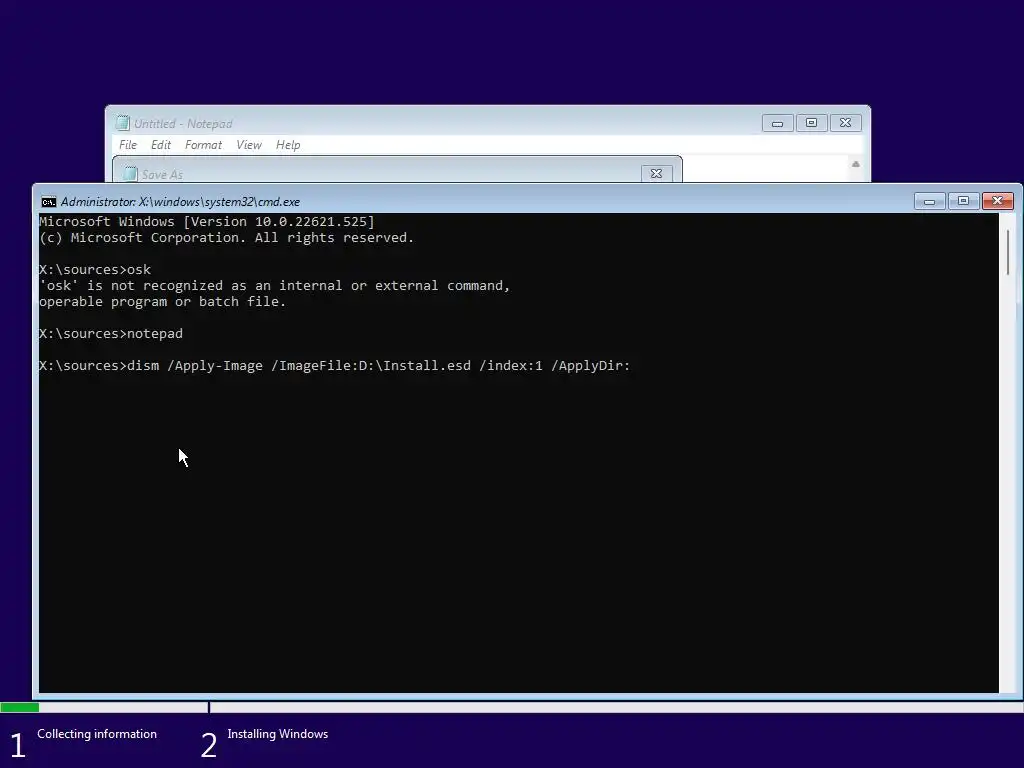Click the cmd.exe title bar text
Image resolution: width=1024 pixels, height=768 pixels.
point(180,202)
